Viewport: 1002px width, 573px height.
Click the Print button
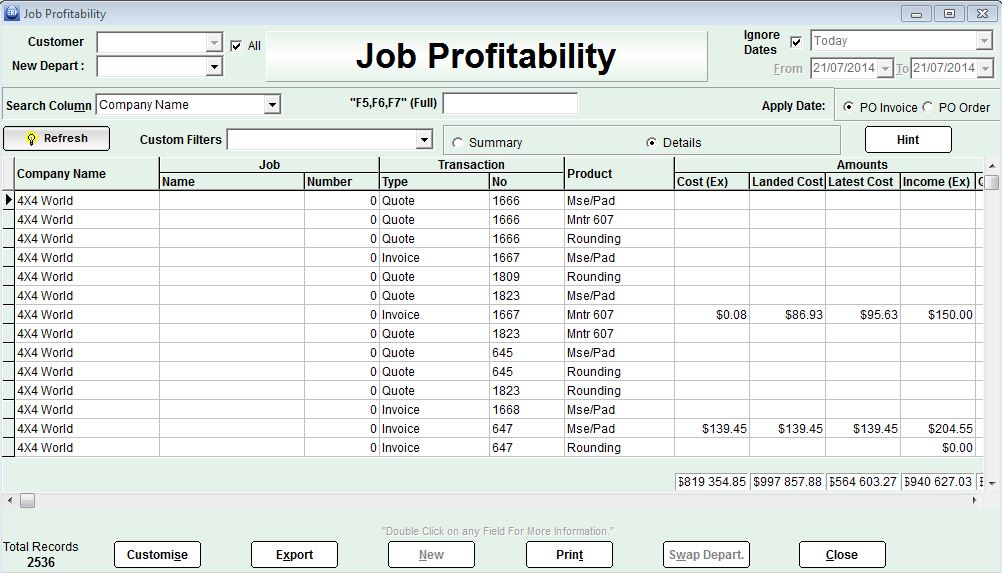tap(569, 555)
